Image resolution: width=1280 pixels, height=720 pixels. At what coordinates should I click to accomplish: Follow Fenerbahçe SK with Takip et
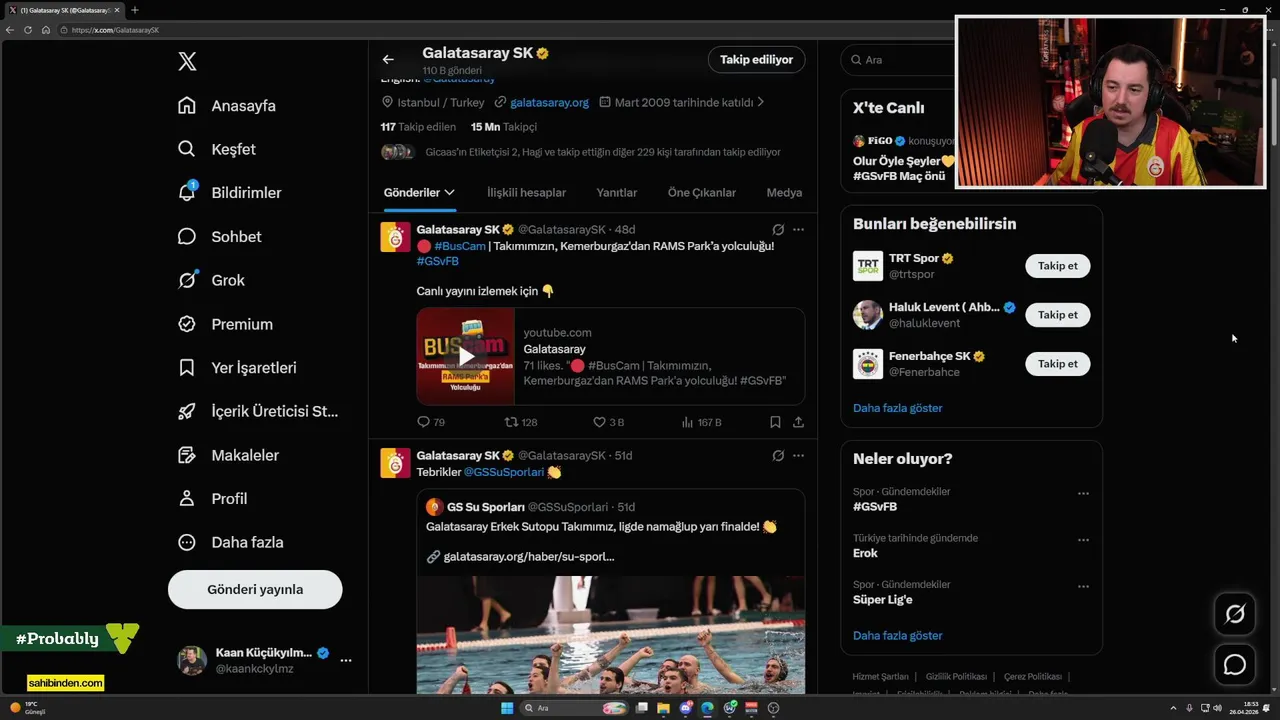(x=1057, y=364)
